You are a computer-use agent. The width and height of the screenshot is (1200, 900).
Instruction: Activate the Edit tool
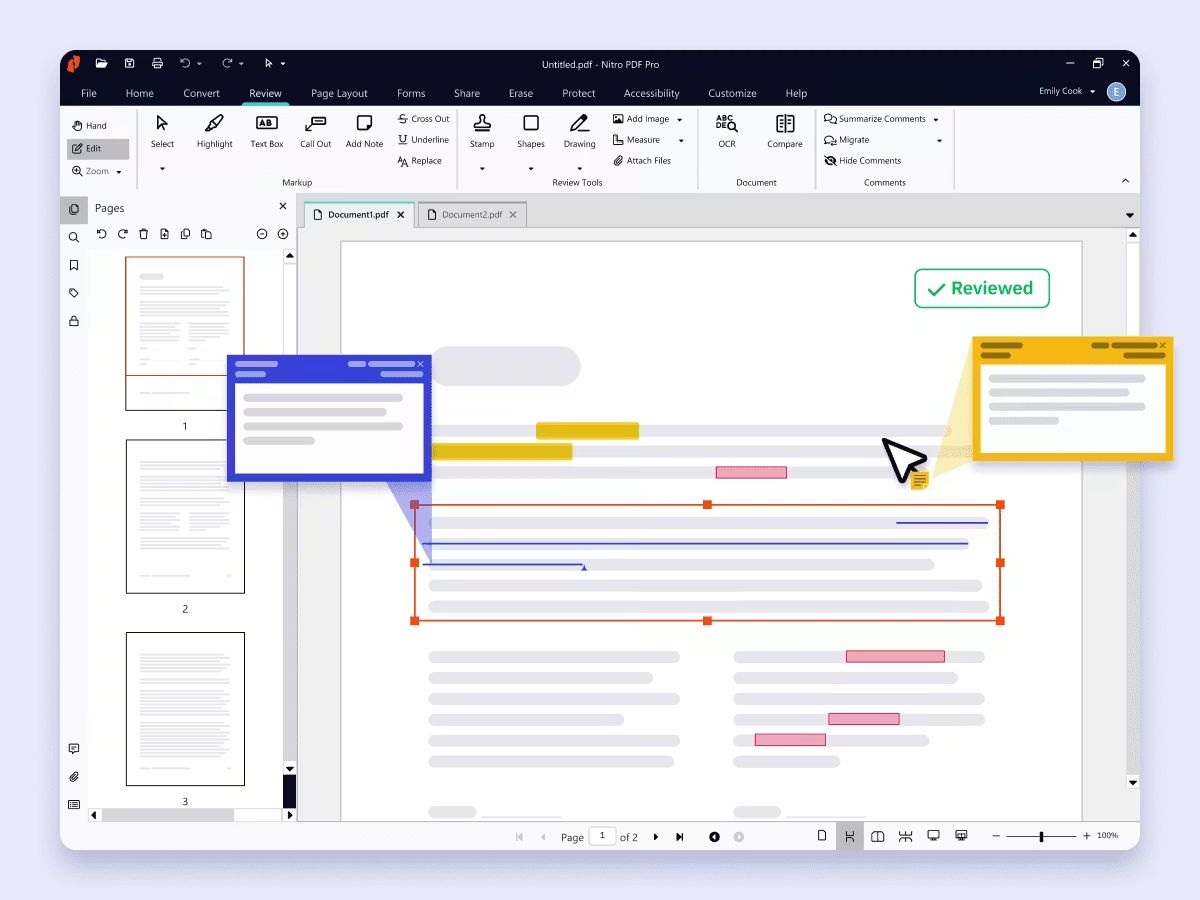(x=98, y=149)
